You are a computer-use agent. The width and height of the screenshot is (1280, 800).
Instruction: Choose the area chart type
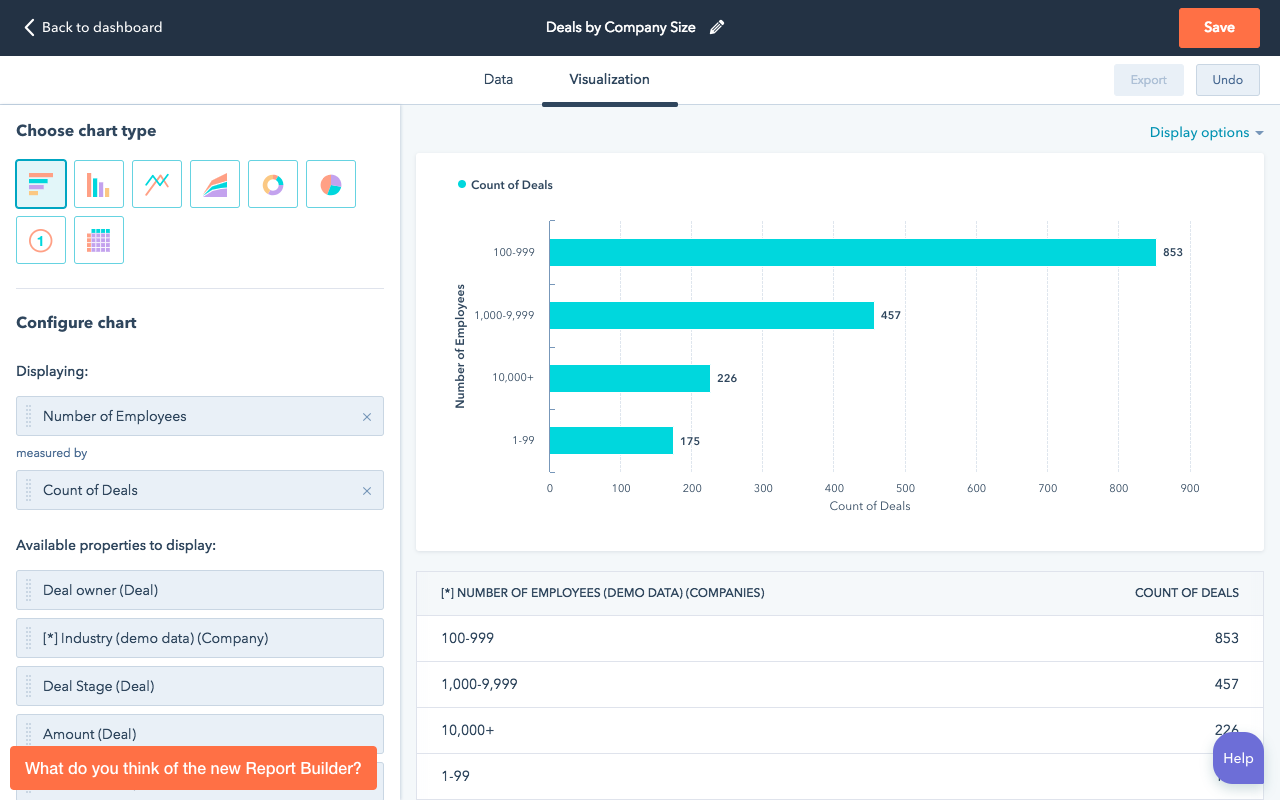point(215,184)
